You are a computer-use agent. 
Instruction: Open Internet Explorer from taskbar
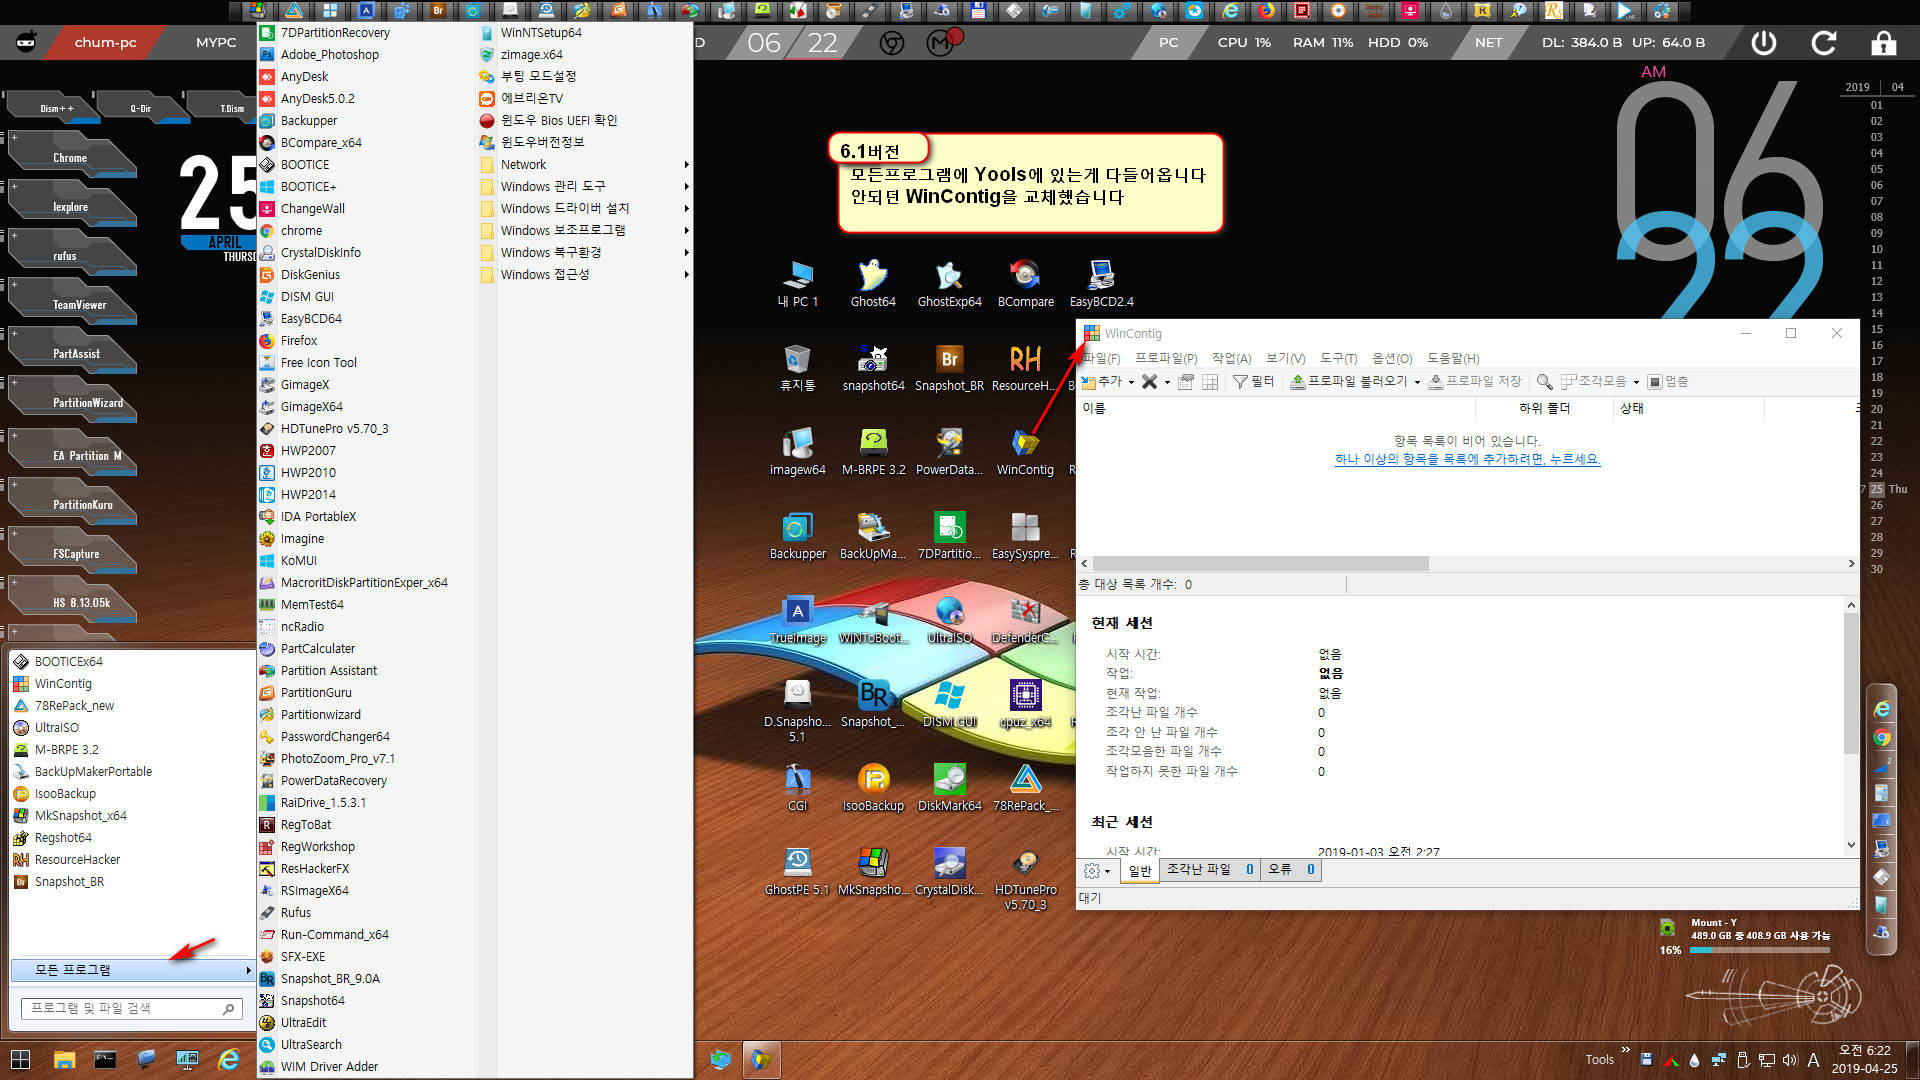[229, 1060]
